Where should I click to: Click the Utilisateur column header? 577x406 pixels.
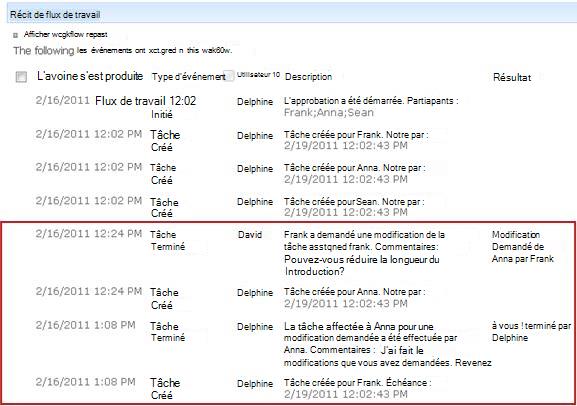click(x=258, y=75)
